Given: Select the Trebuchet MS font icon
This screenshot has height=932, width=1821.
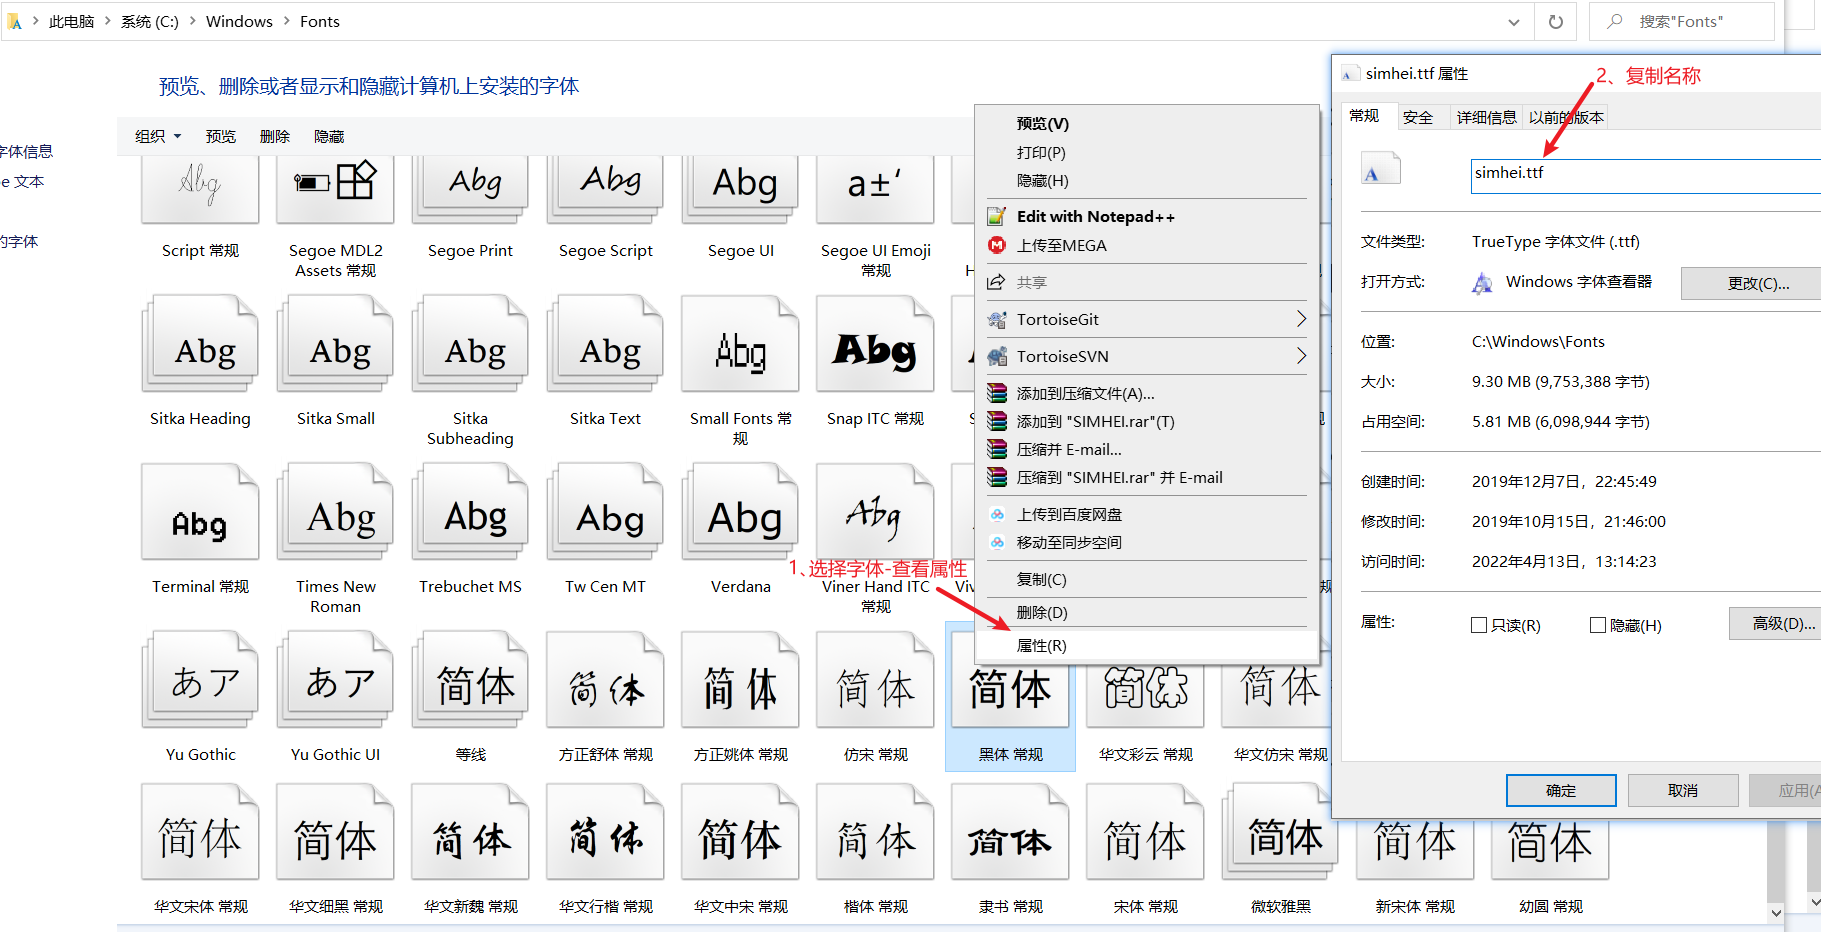Looking at the screenshot, I should click(470, 511).
